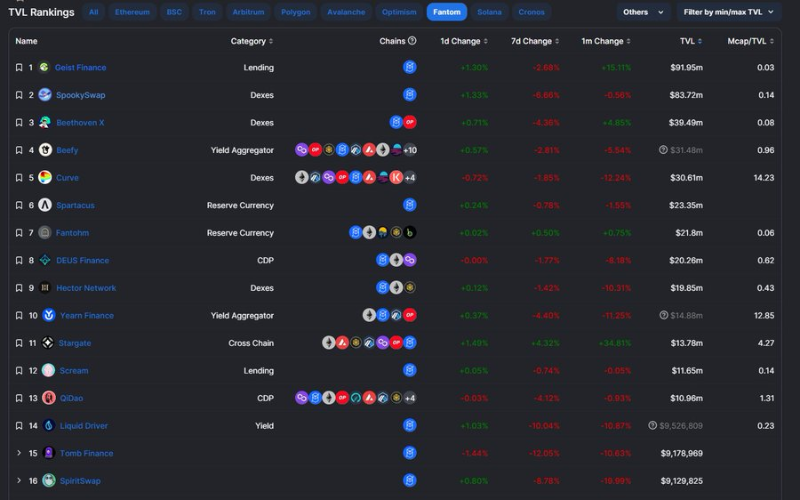Switch to the Ethereum chain tab
This screenshot has width=800, height=500.
[x=132, y=12]
